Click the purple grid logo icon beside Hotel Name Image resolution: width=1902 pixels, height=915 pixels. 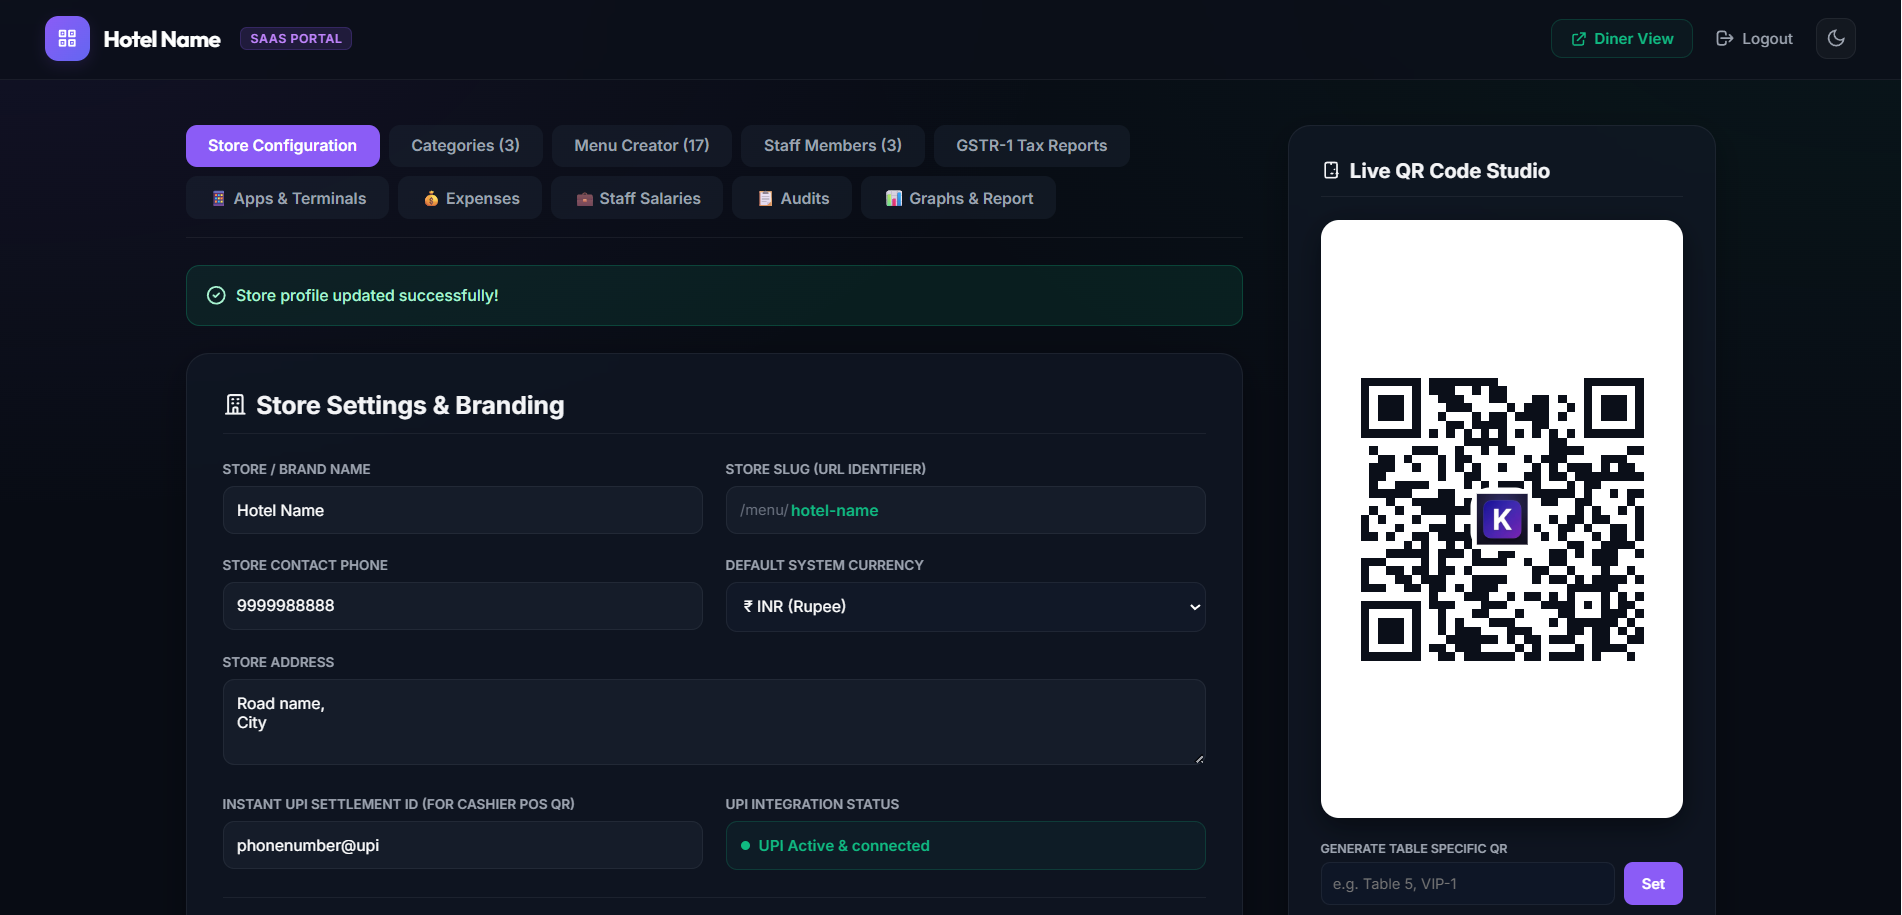[67, 39]
